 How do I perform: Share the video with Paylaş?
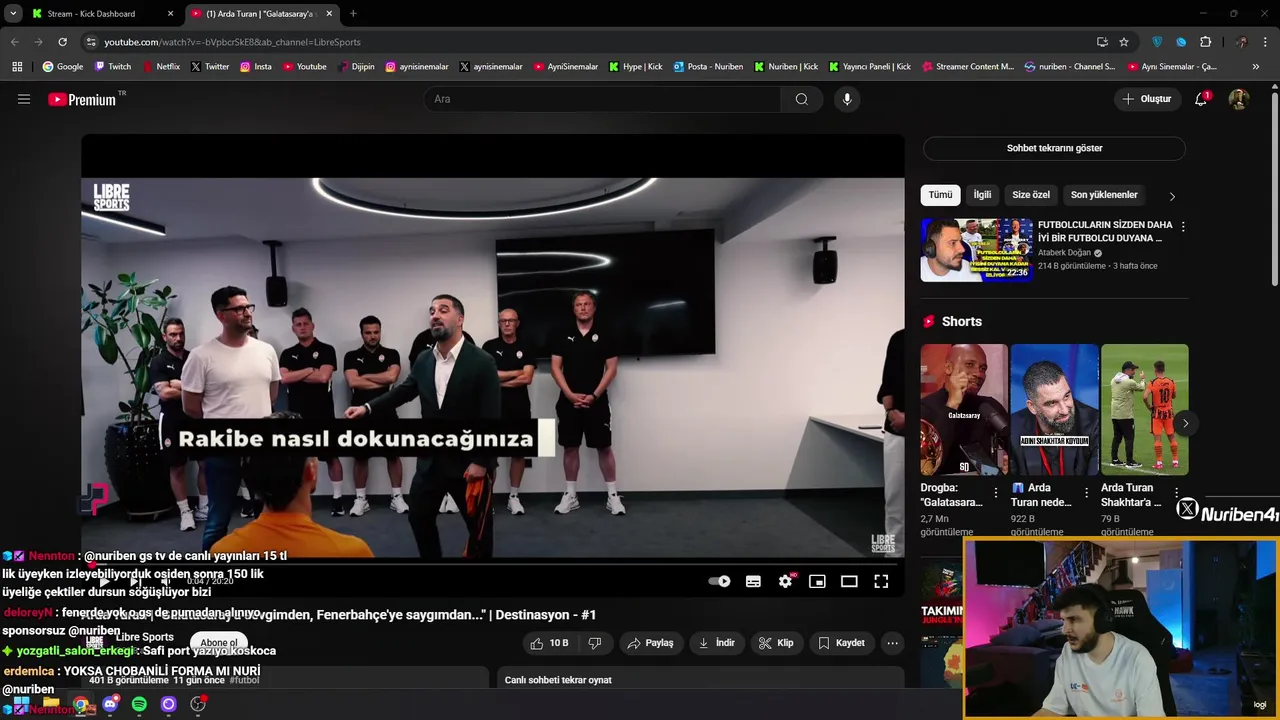click(650, 643)
